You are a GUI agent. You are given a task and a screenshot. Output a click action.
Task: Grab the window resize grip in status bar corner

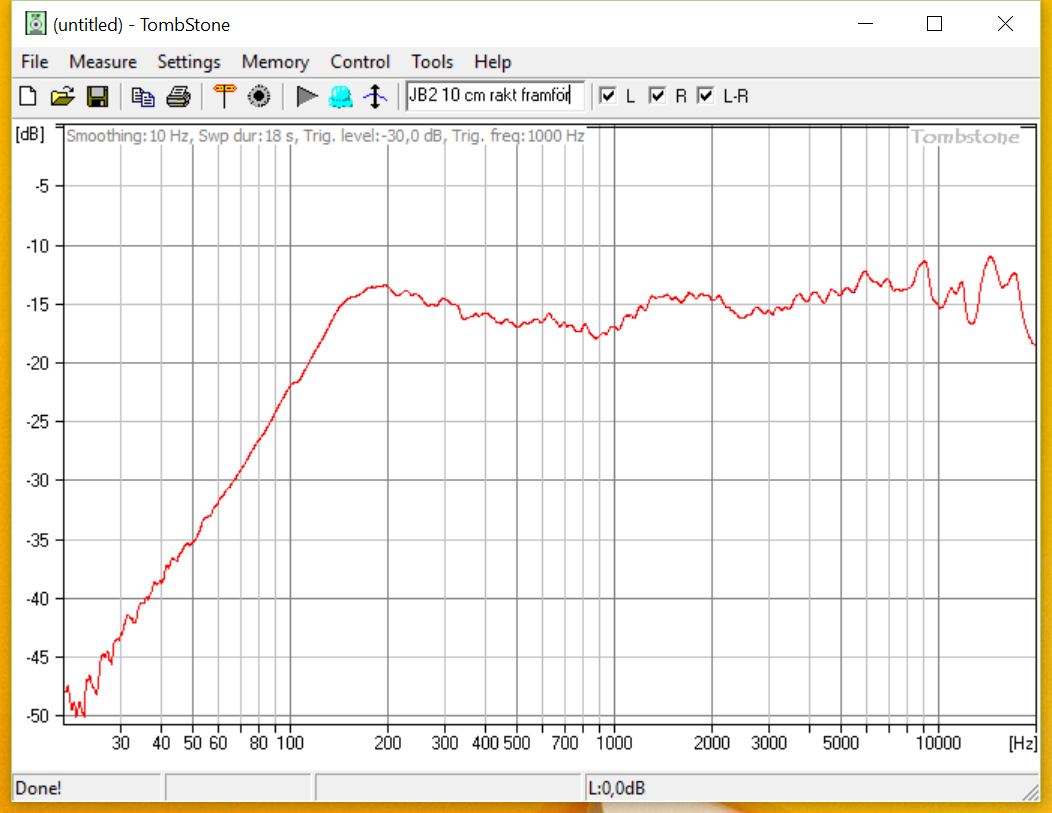coord(1030,793)
